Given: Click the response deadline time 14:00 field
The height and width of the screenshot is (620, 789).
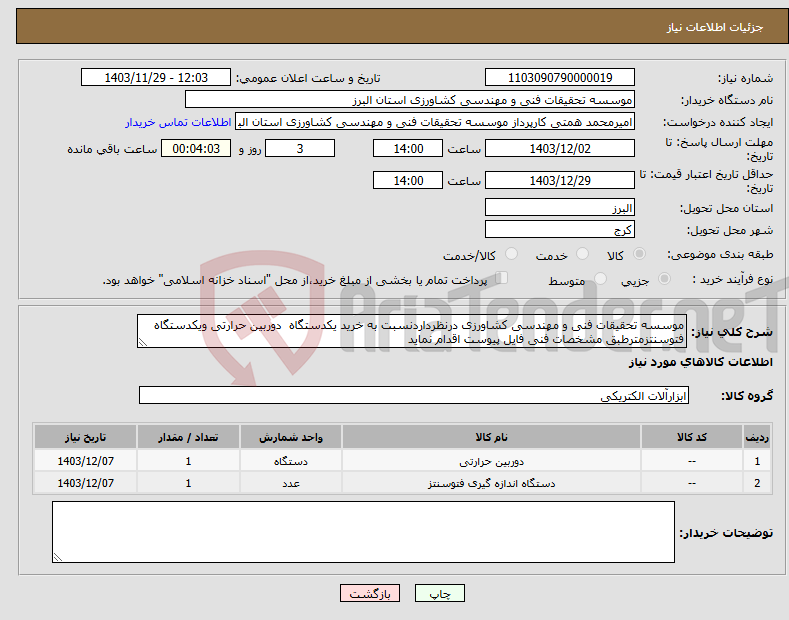Looking at the screenshot, I should [x=408, y=148].
